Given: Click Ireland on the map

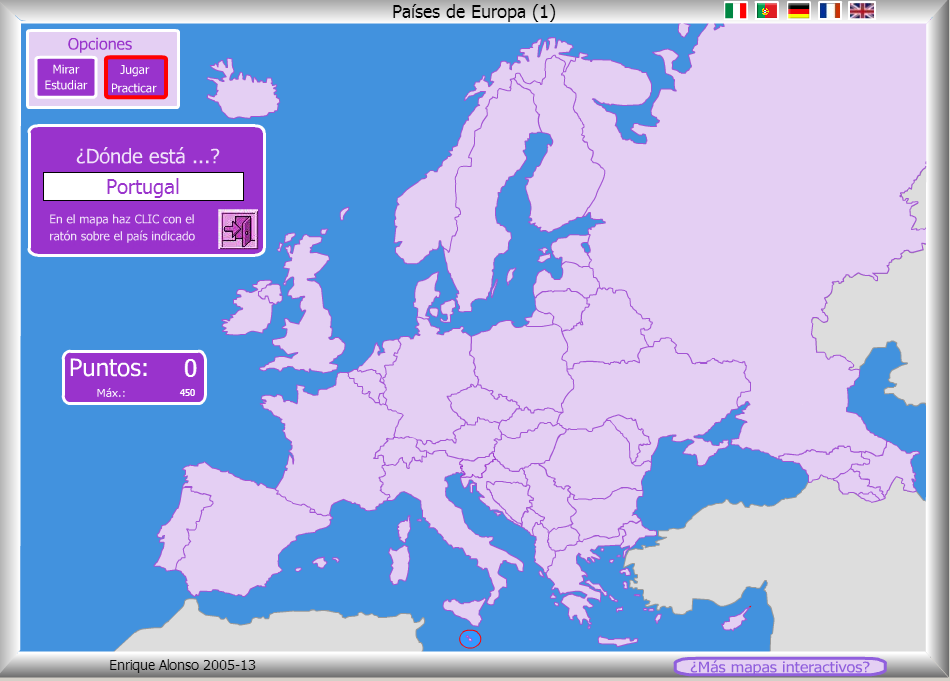Looking at the screenshot, I should point(250,311).
